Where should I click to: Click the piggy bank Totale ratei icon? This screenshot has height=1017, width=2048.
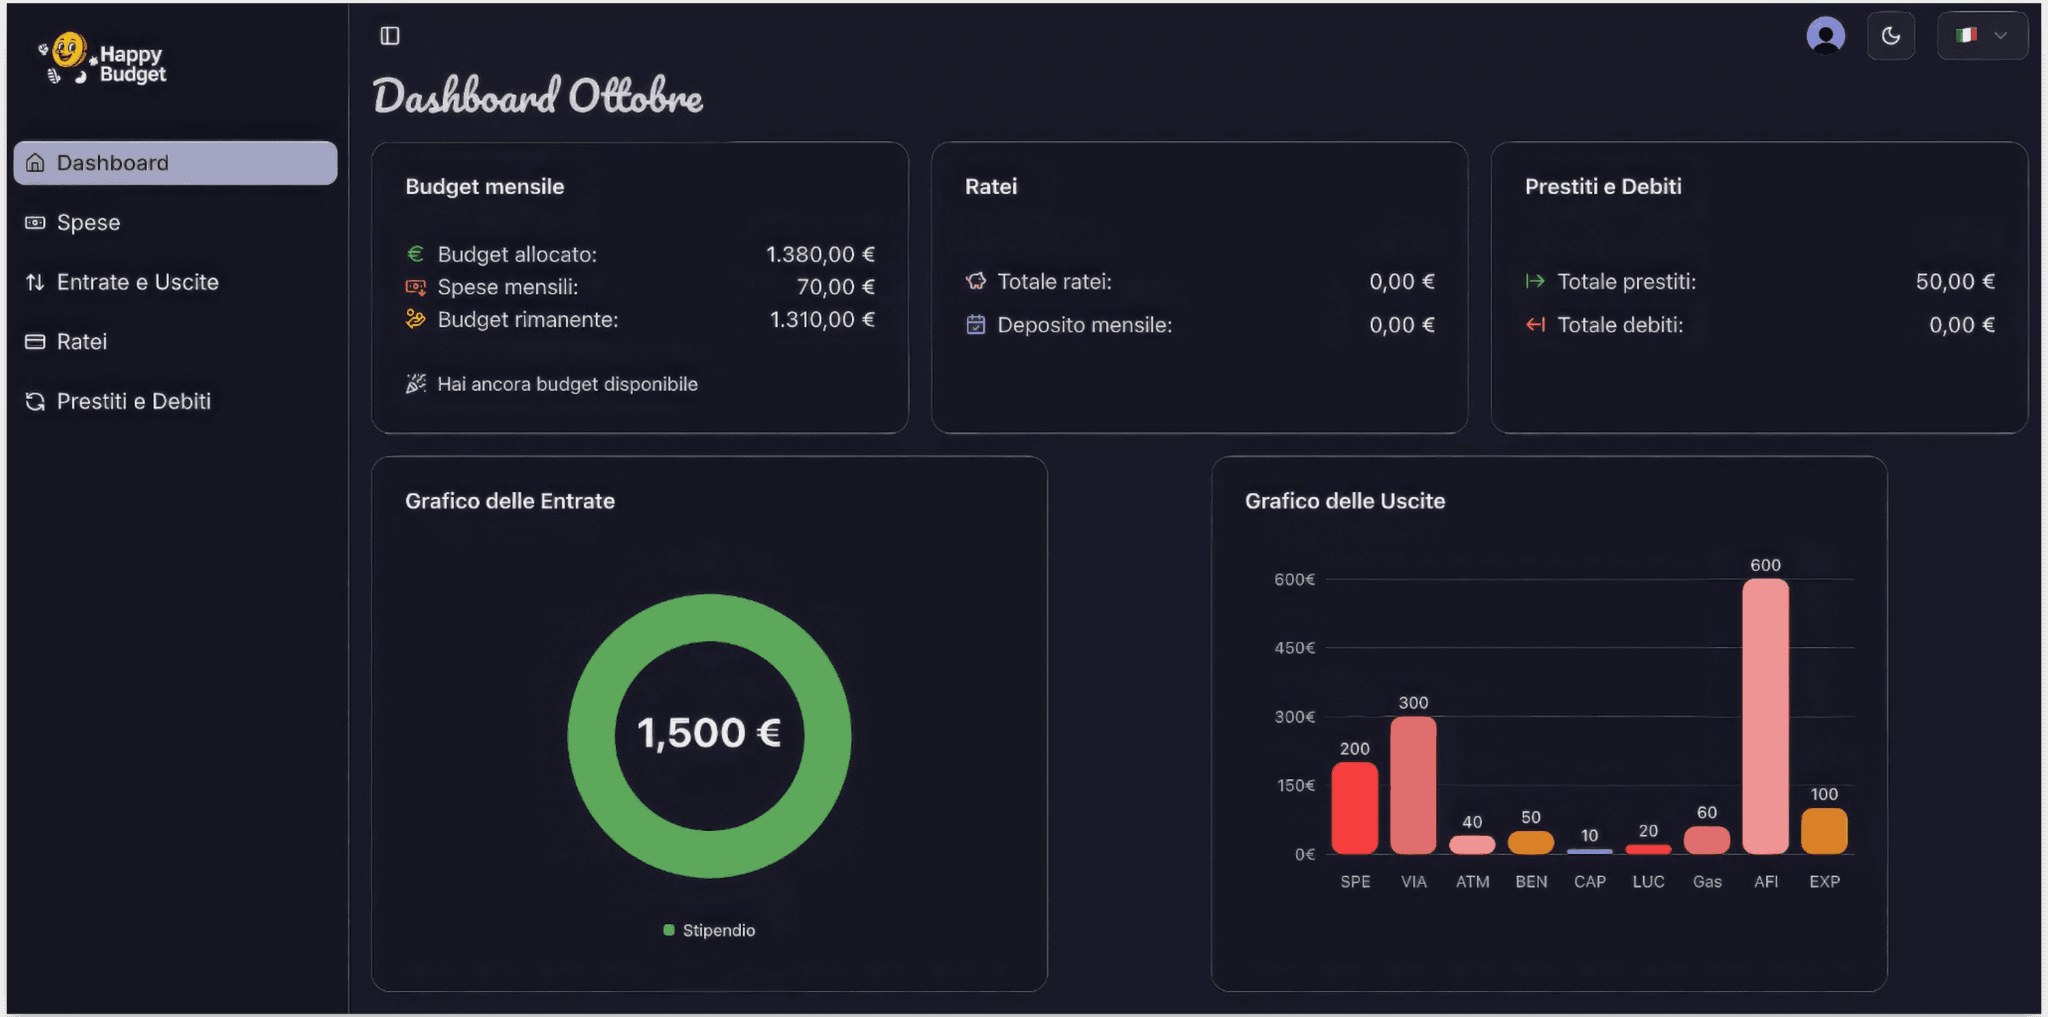(976, 282)
